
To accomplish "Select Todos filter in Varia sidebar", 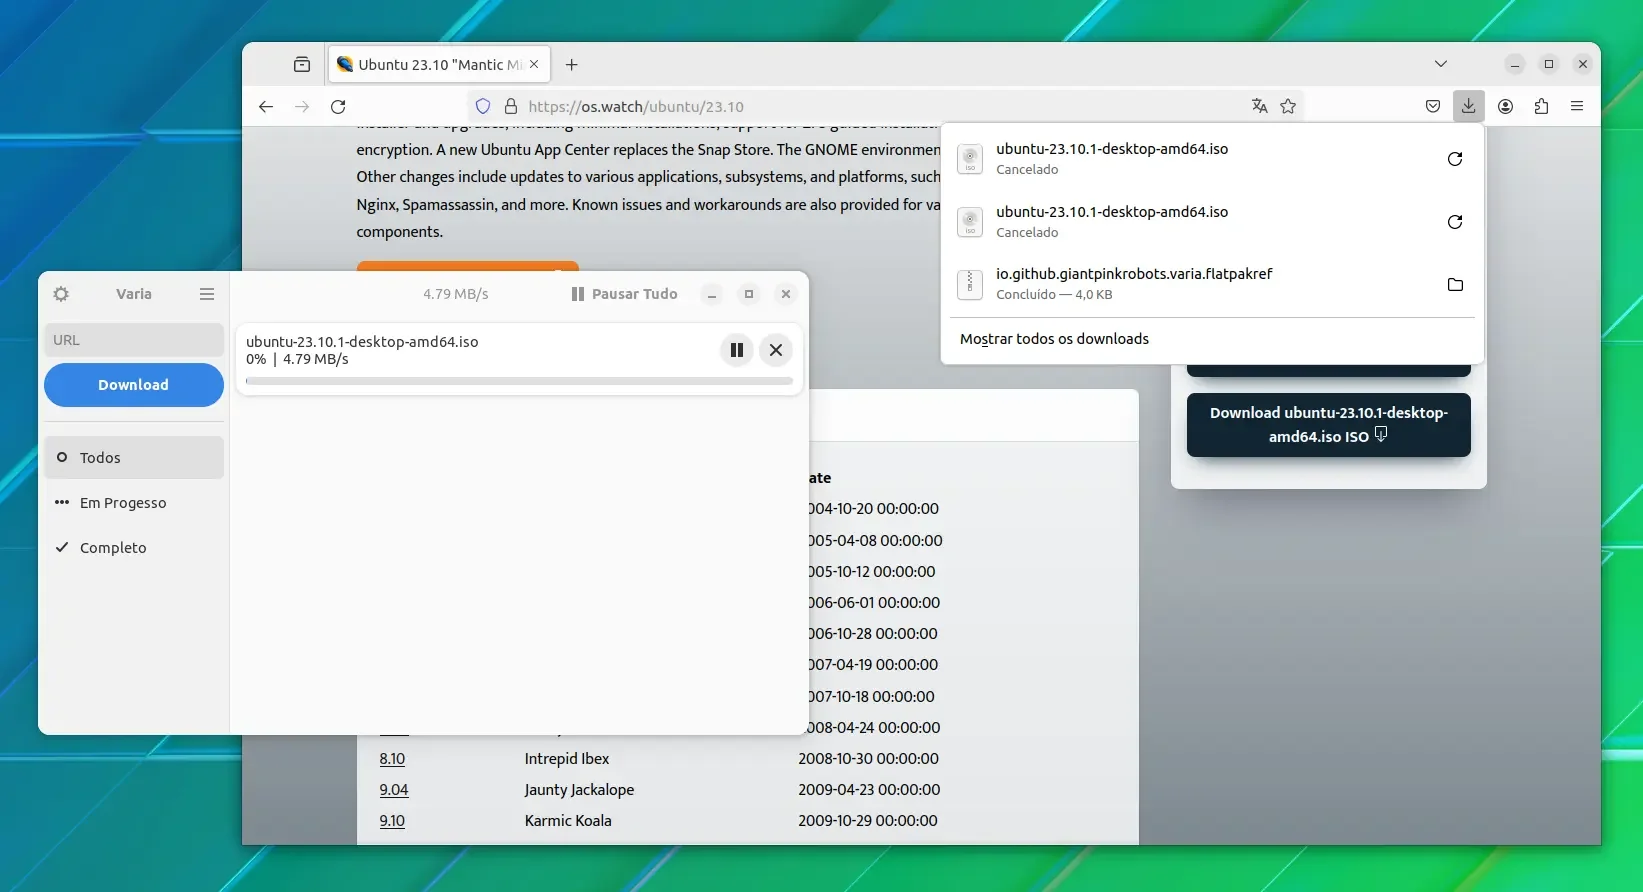I will click(x=134, y=458).
